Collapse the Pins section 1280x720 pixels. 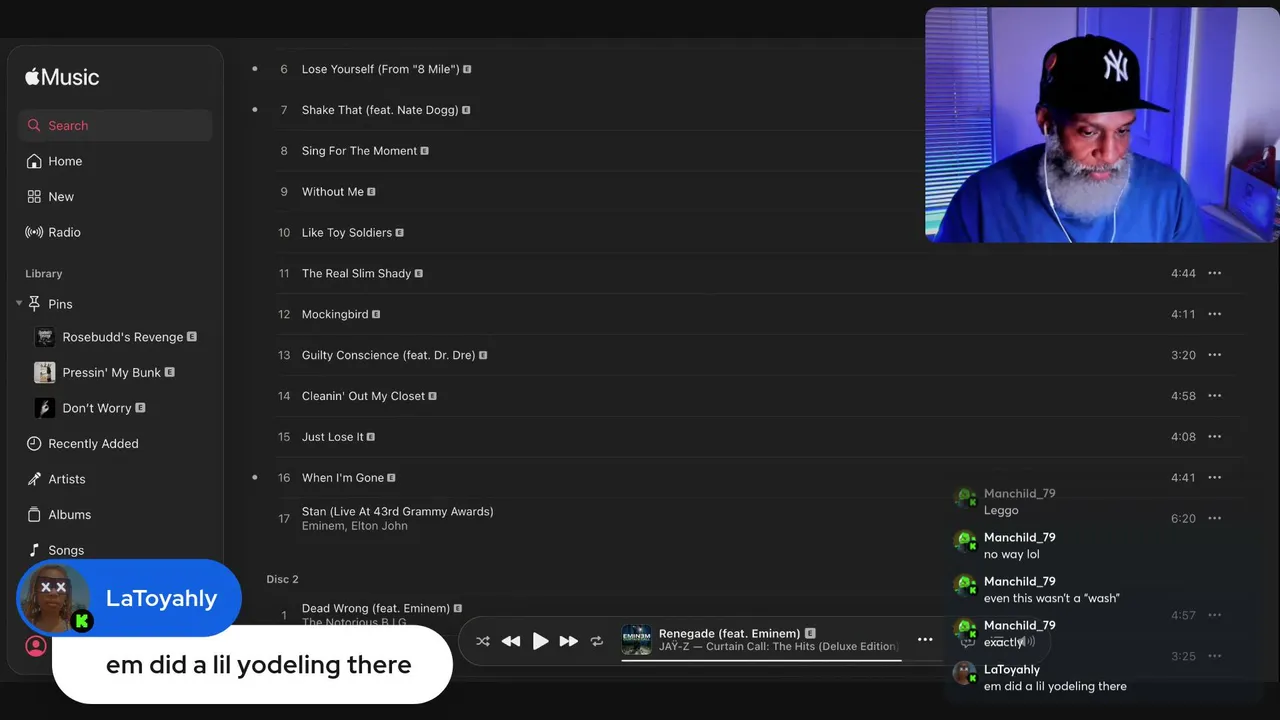click(x=19, y=303)
